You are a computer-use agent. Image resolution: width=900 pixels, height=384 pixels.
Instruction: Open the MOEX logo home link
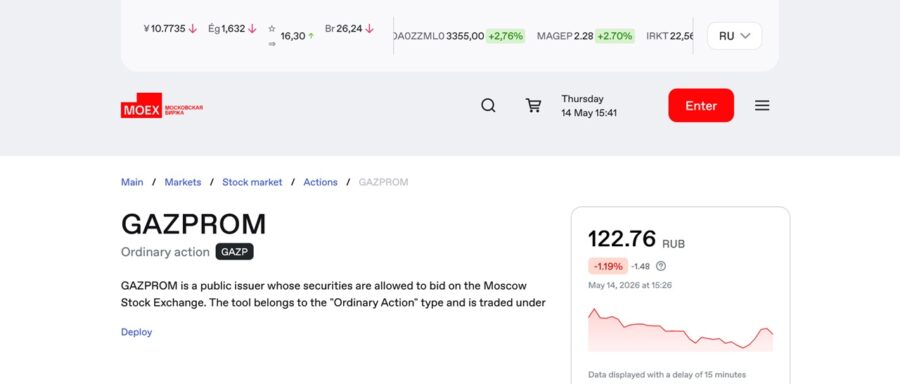pyautogui.click(x=162, y=106)
